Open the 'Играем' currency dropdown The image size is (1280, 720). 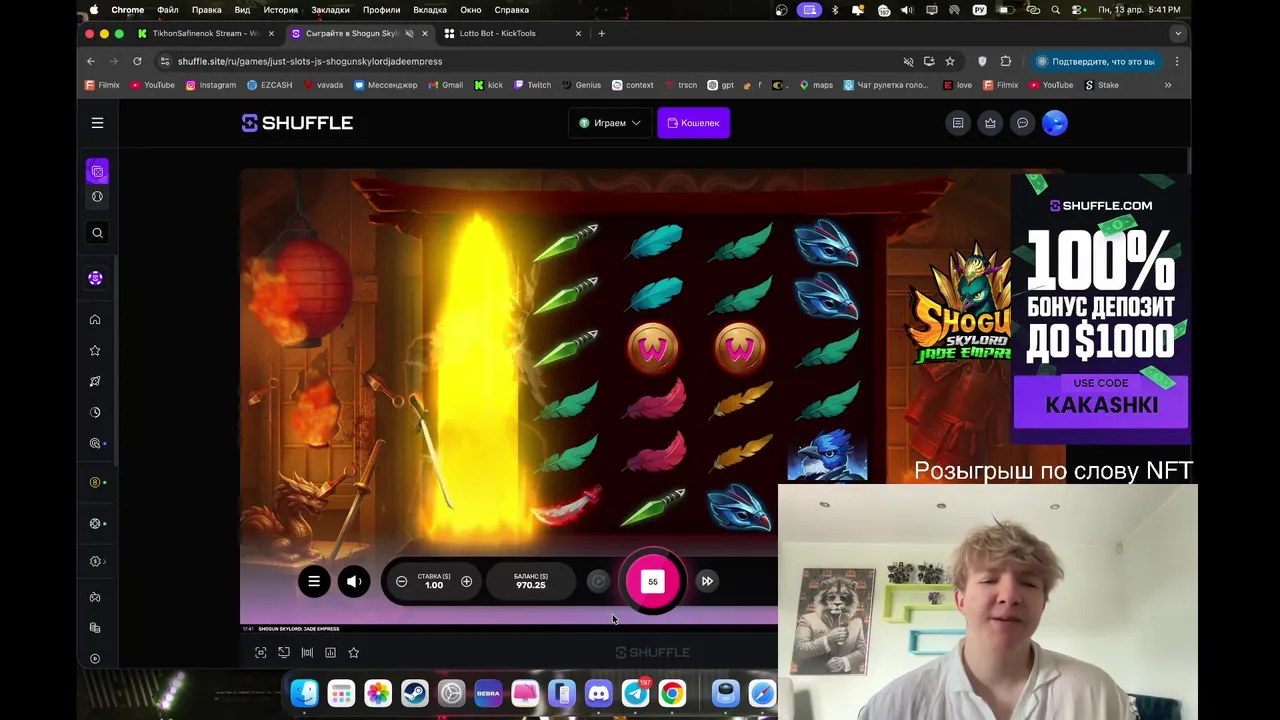pos(610,123)
